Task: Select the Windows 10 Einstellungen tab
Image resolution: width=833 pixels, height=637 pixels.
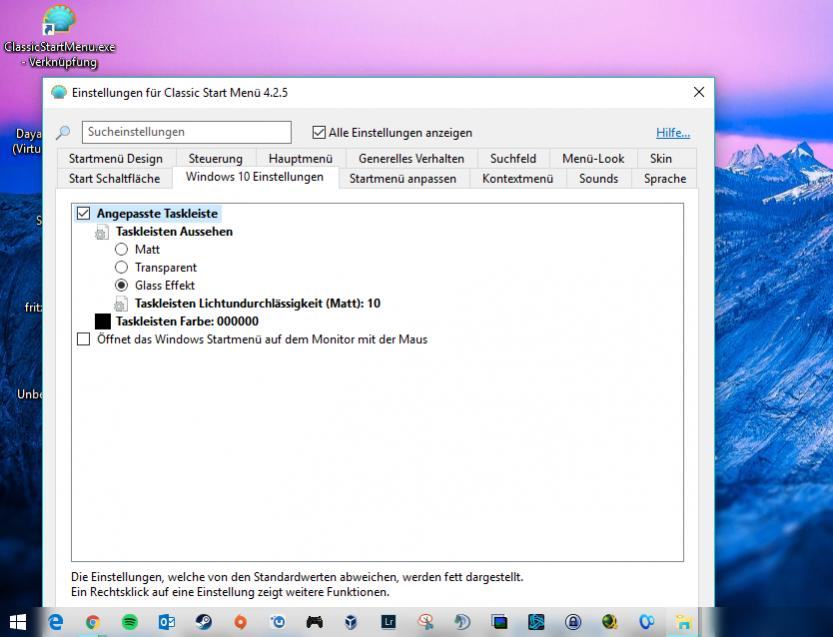Action: tap(254, 177)
